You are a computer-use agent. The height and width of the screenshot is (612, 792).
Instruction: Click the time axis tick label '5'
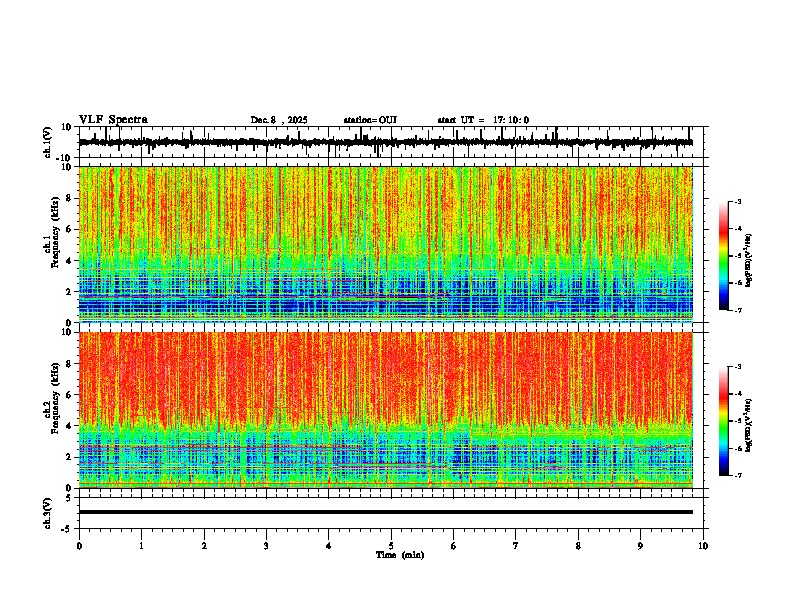(391, 546)
